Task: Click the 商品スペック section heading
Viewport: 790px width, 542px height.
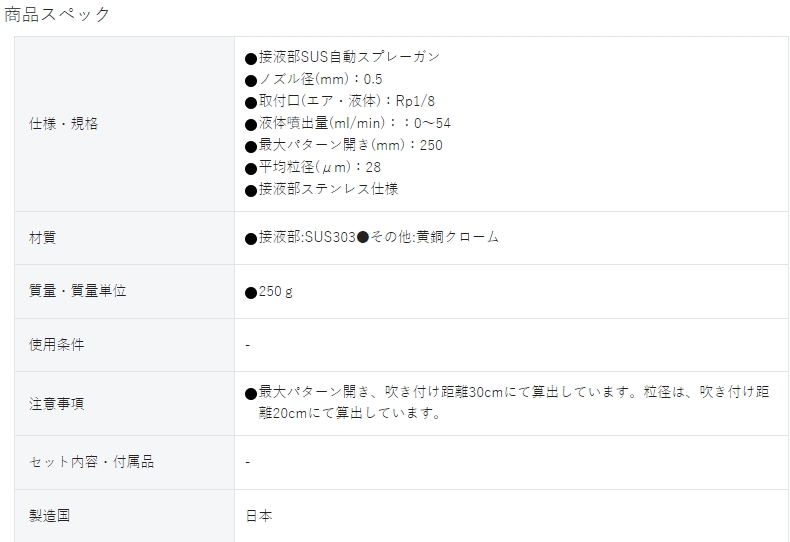Action: (x=56, y=15)
